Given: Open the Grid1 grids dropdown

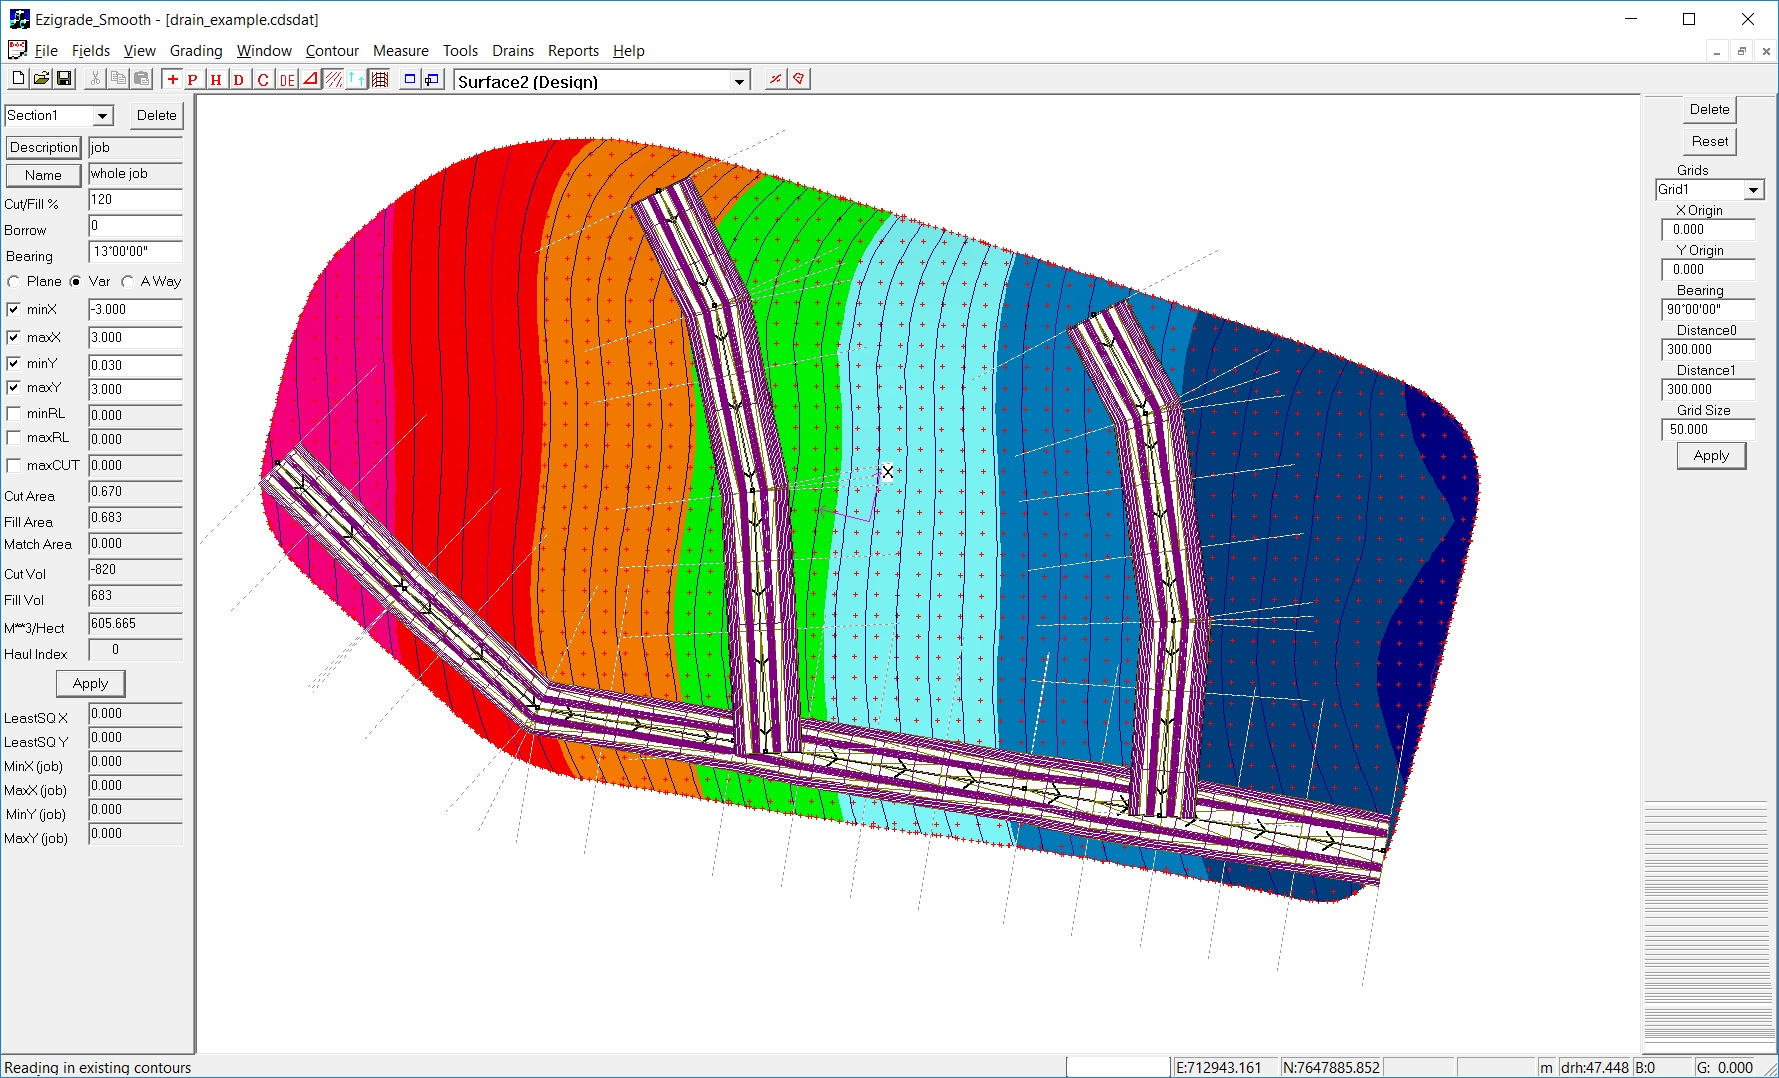Looking at the screenshot, I should pos(1753,190).
